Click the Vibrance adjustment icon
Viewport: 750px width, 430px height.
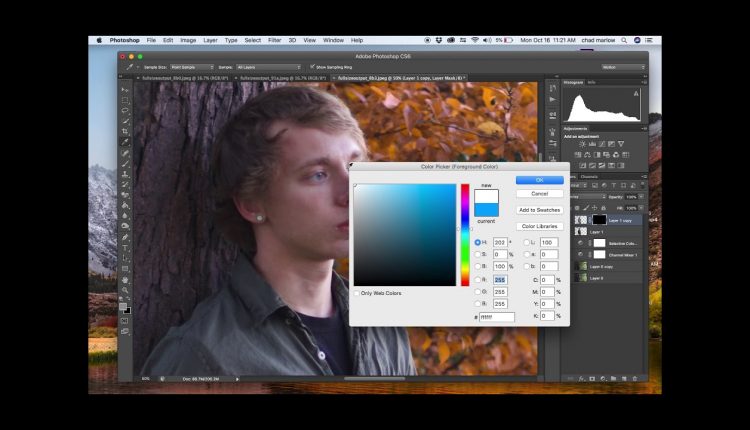621,144
